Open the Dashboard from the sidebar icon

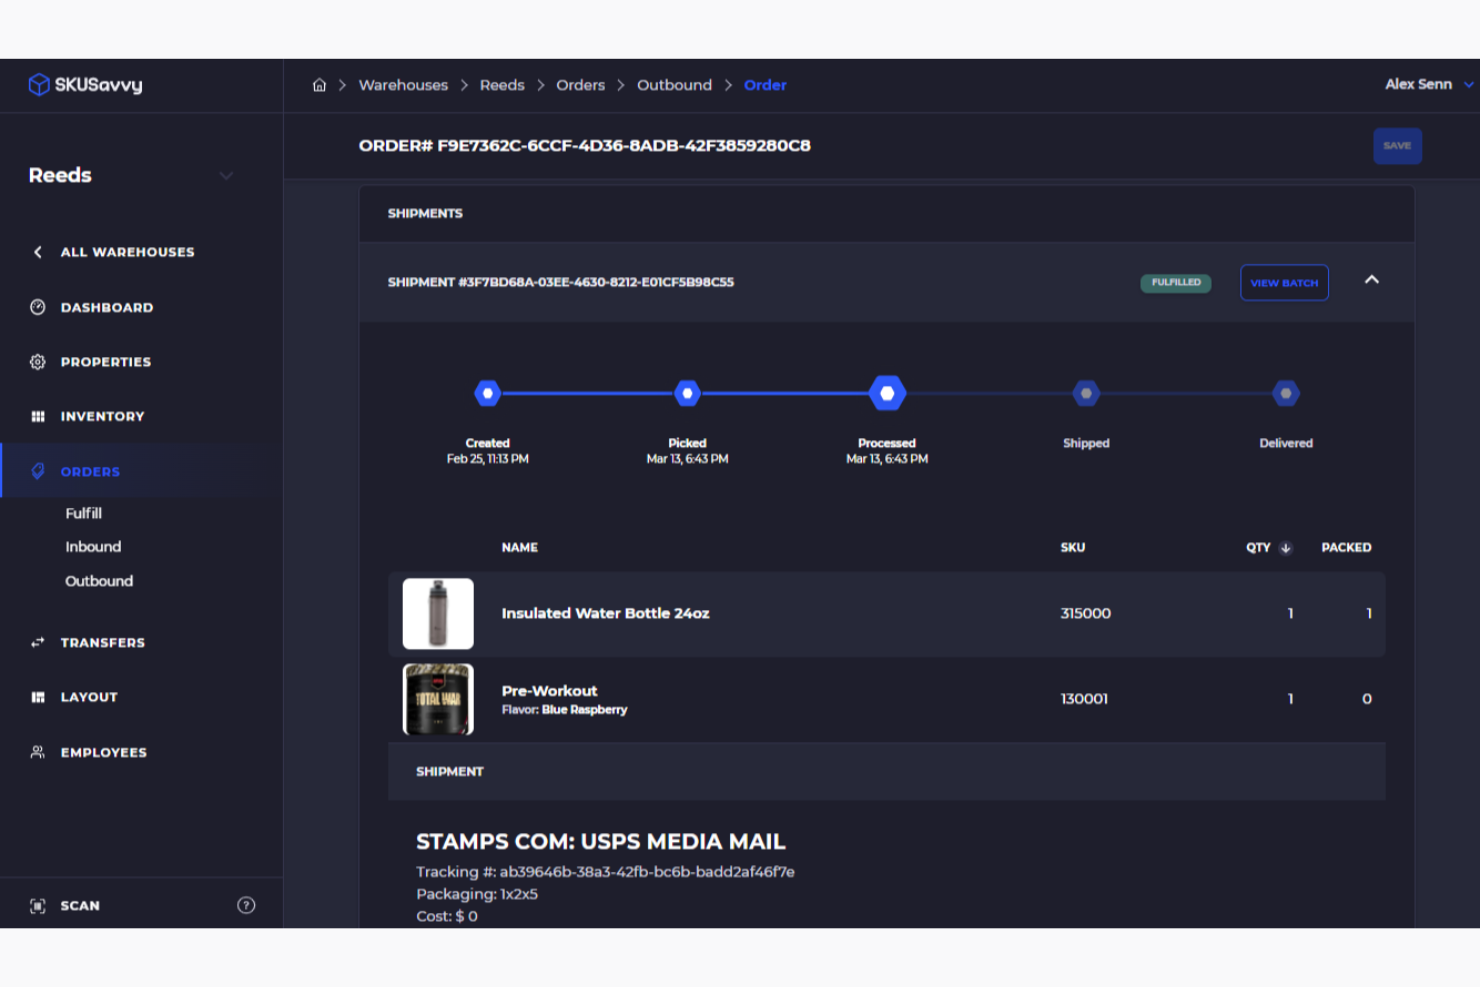click(x=37, y=307)
